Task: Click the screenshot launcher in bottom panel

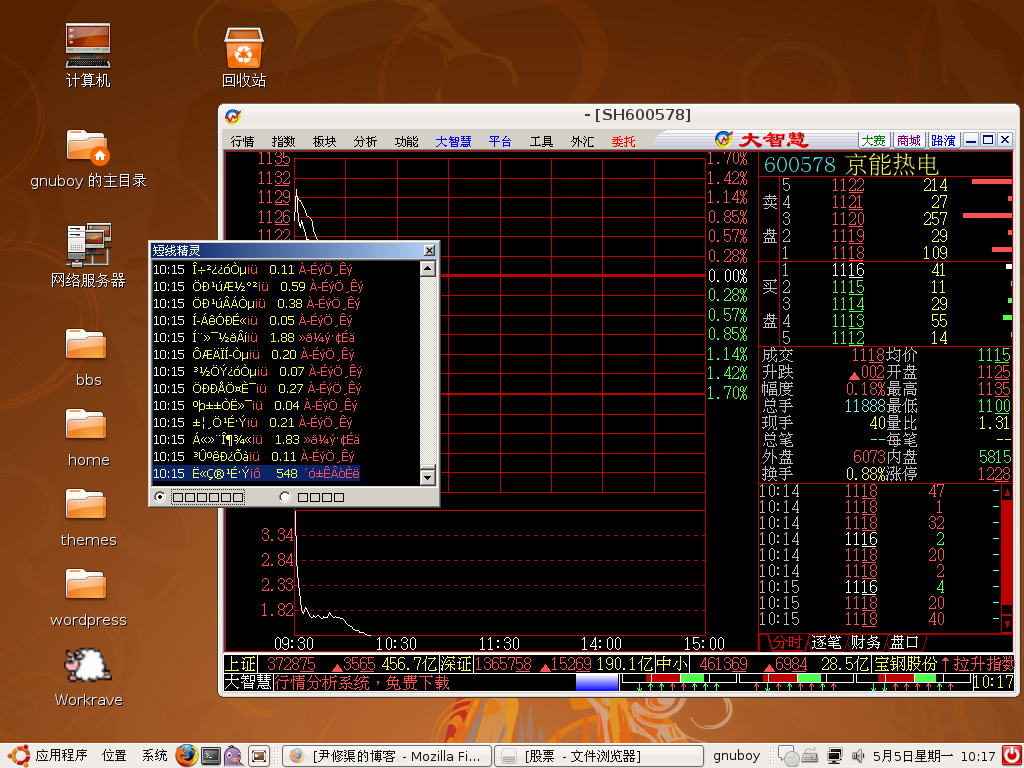Action: [x=259, y=756]
